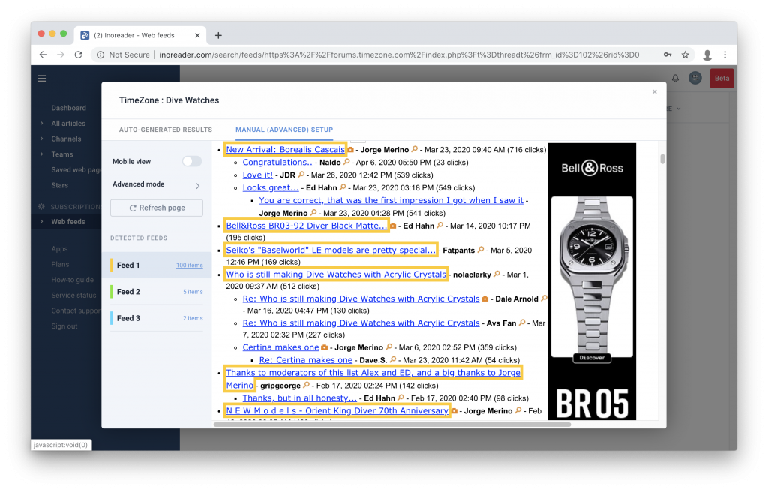
Task: Click the browser back arrow
Action: click(x=44, y=55)
